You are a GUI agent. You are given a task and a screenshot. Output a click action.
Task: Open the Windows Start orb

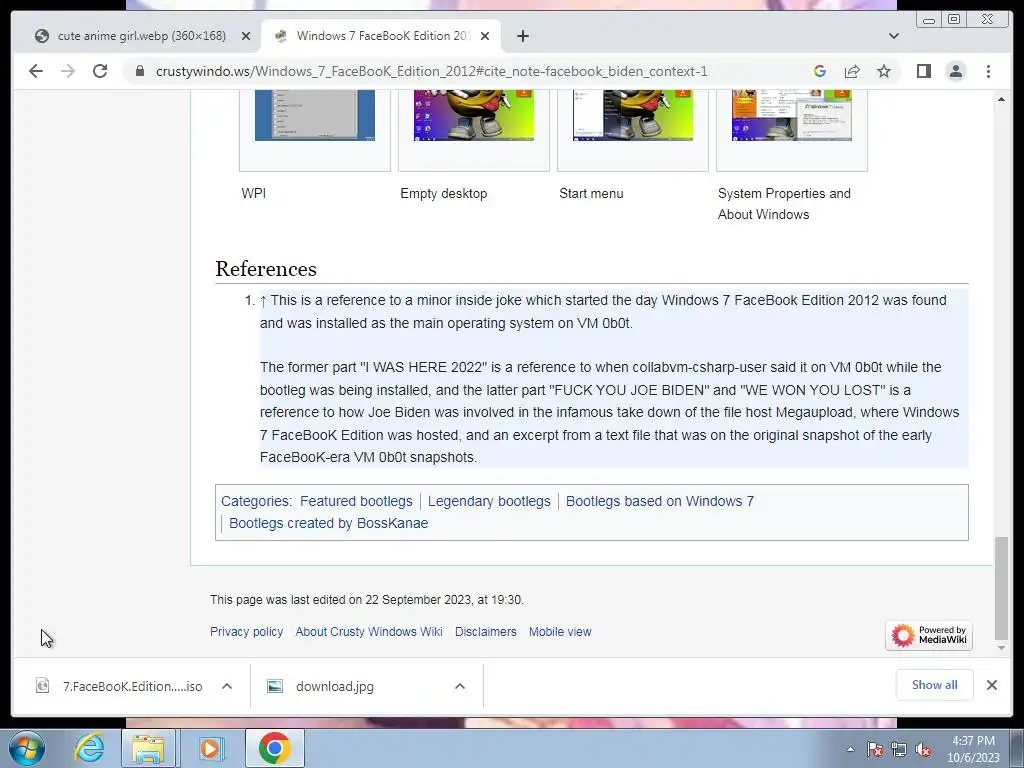tap(25, 748)
